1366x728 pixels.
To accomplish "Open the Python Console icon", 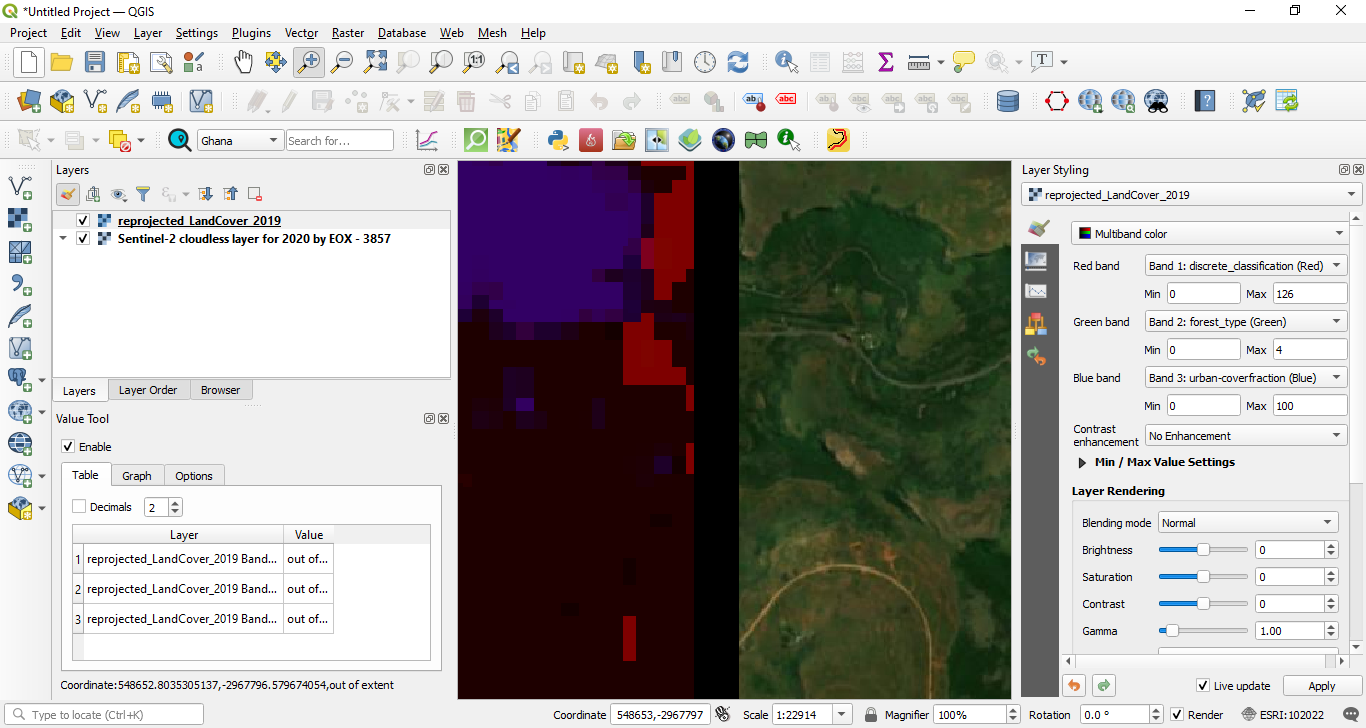I will (558, 140).
